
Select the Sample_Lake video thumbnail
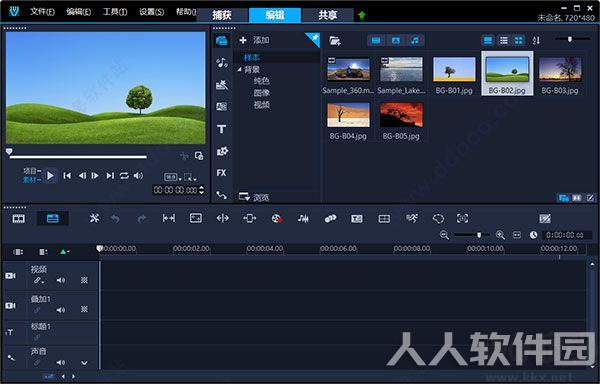click(x=401, y=69)
